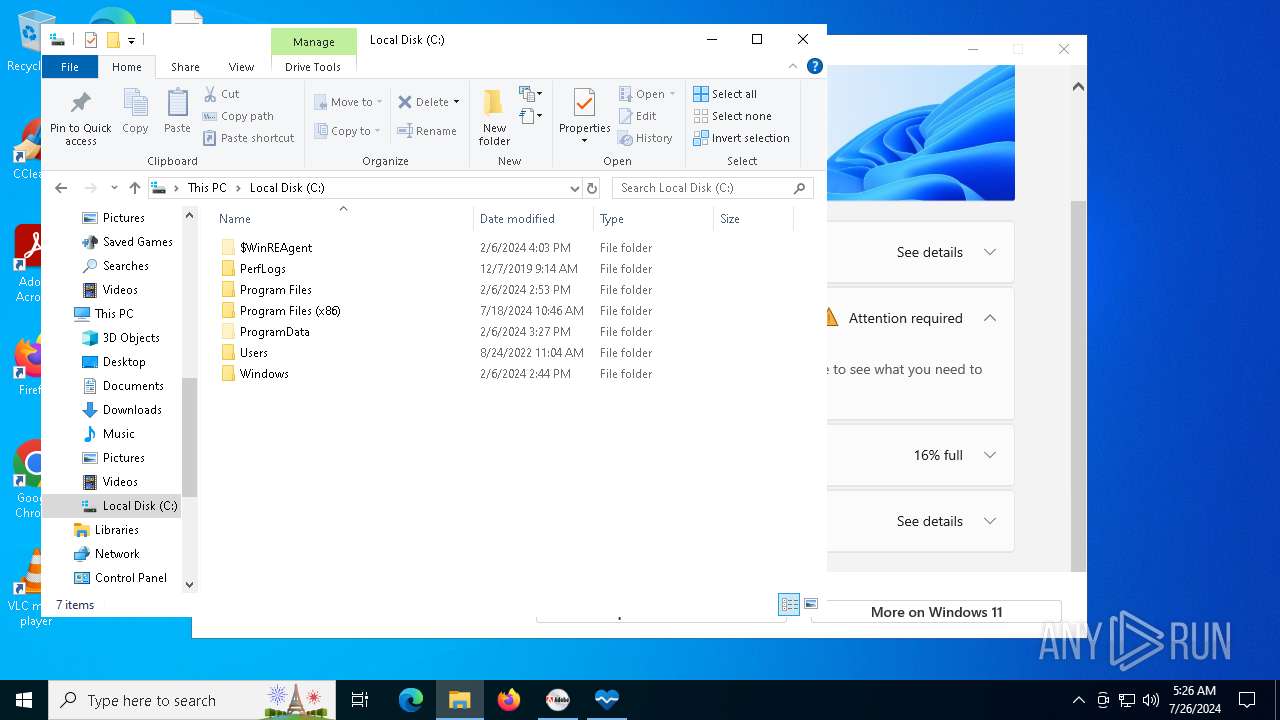Image resolution: width=1280 pixels, height=720 pixels.
Task: Open the History command
Action: point(645,138)
